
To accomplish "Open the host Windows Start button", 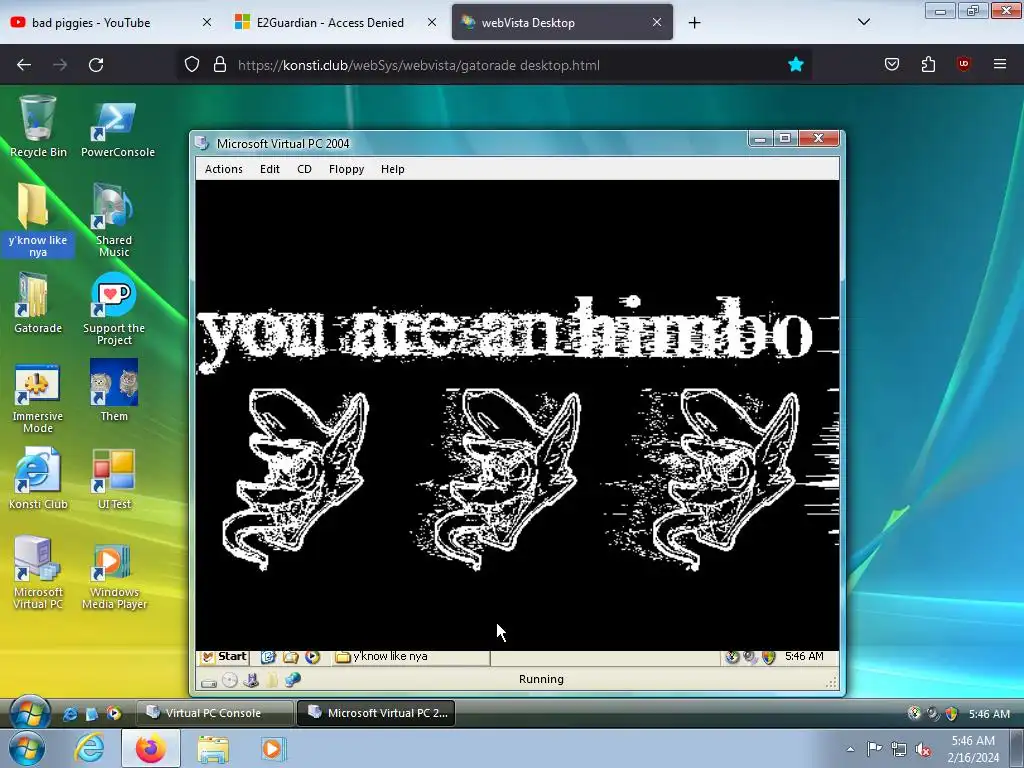I will (27, 749).
